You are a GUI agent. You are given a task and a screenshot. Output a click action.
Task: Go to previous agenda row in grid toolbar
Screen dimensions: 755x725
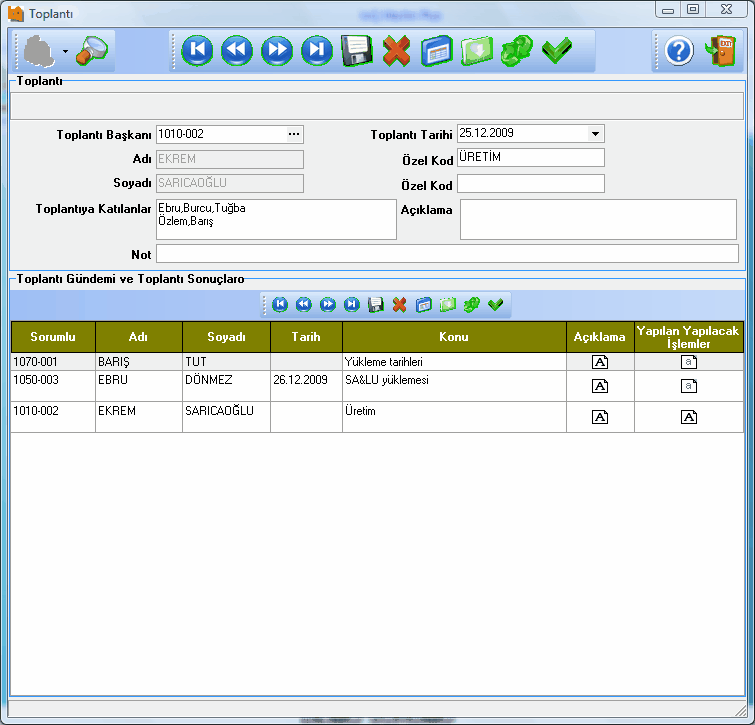tap(304, 305)
